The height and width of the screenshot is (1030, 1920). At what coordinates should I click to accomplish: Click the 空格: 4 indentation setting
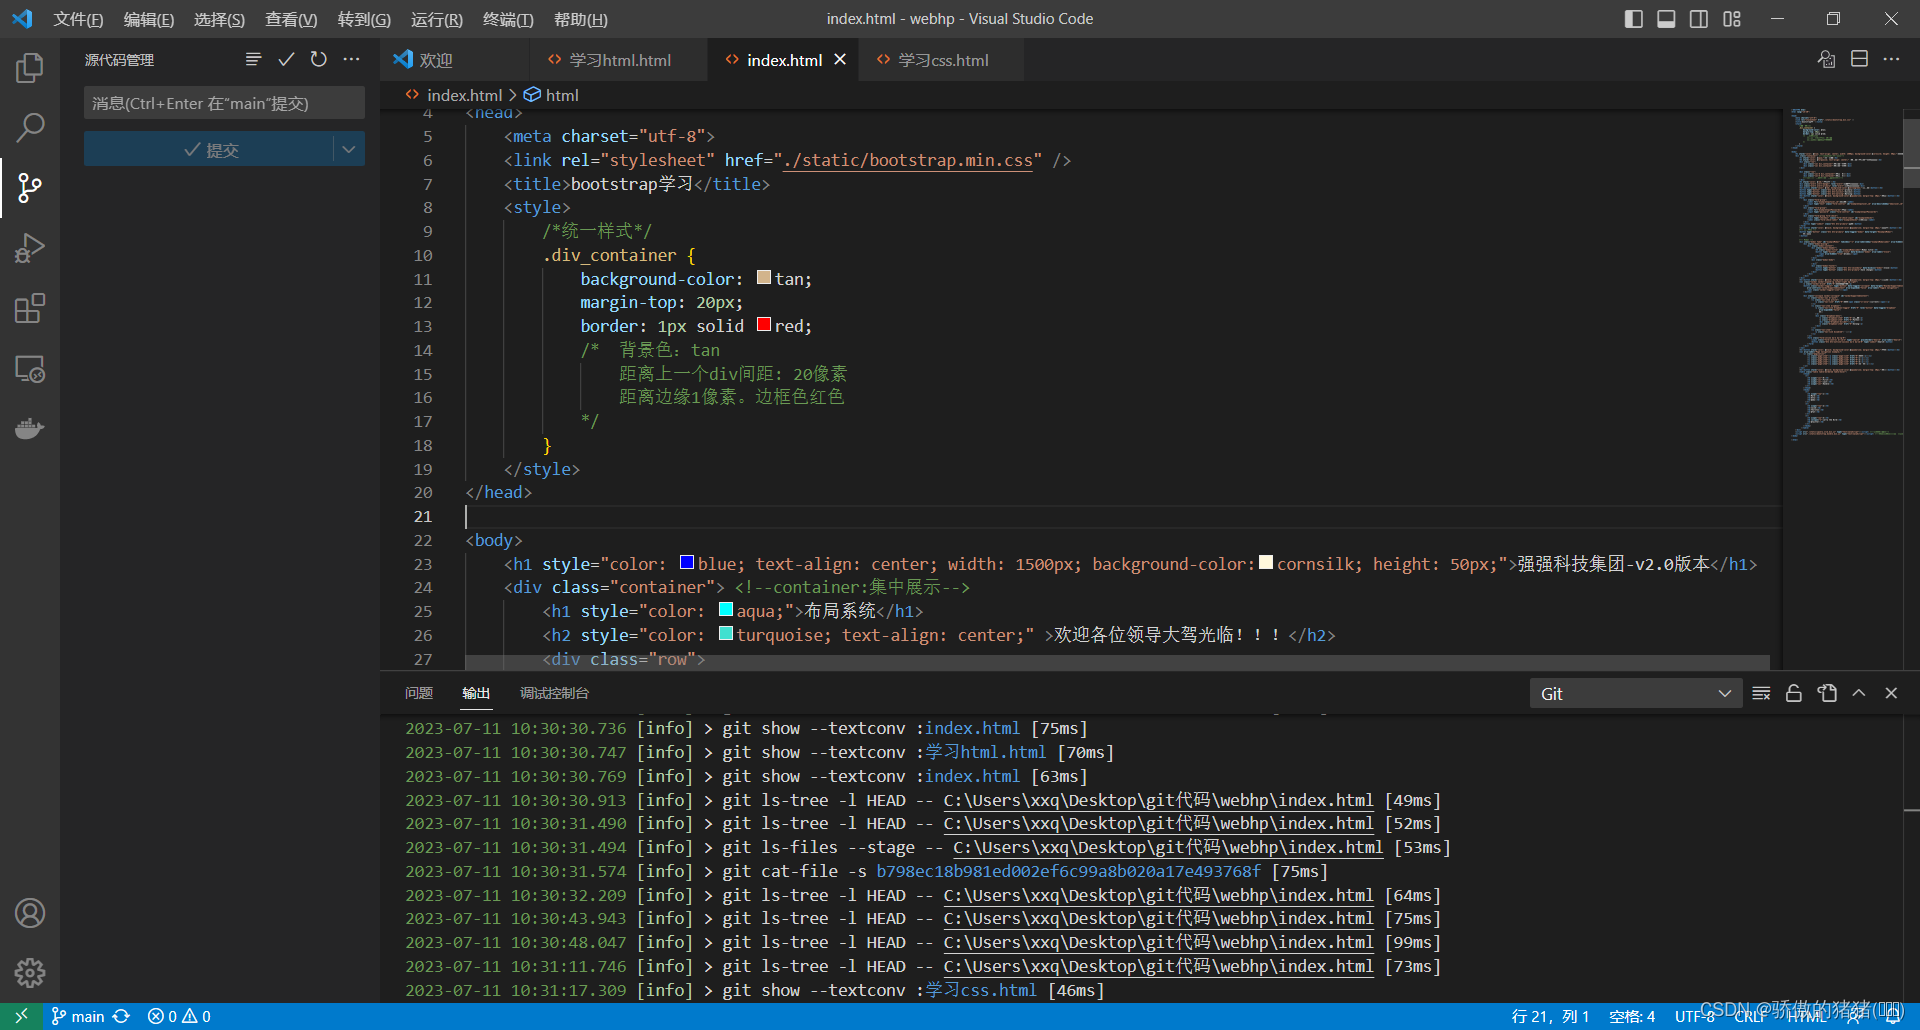pyautogui.click(x=1632, y=1016)
